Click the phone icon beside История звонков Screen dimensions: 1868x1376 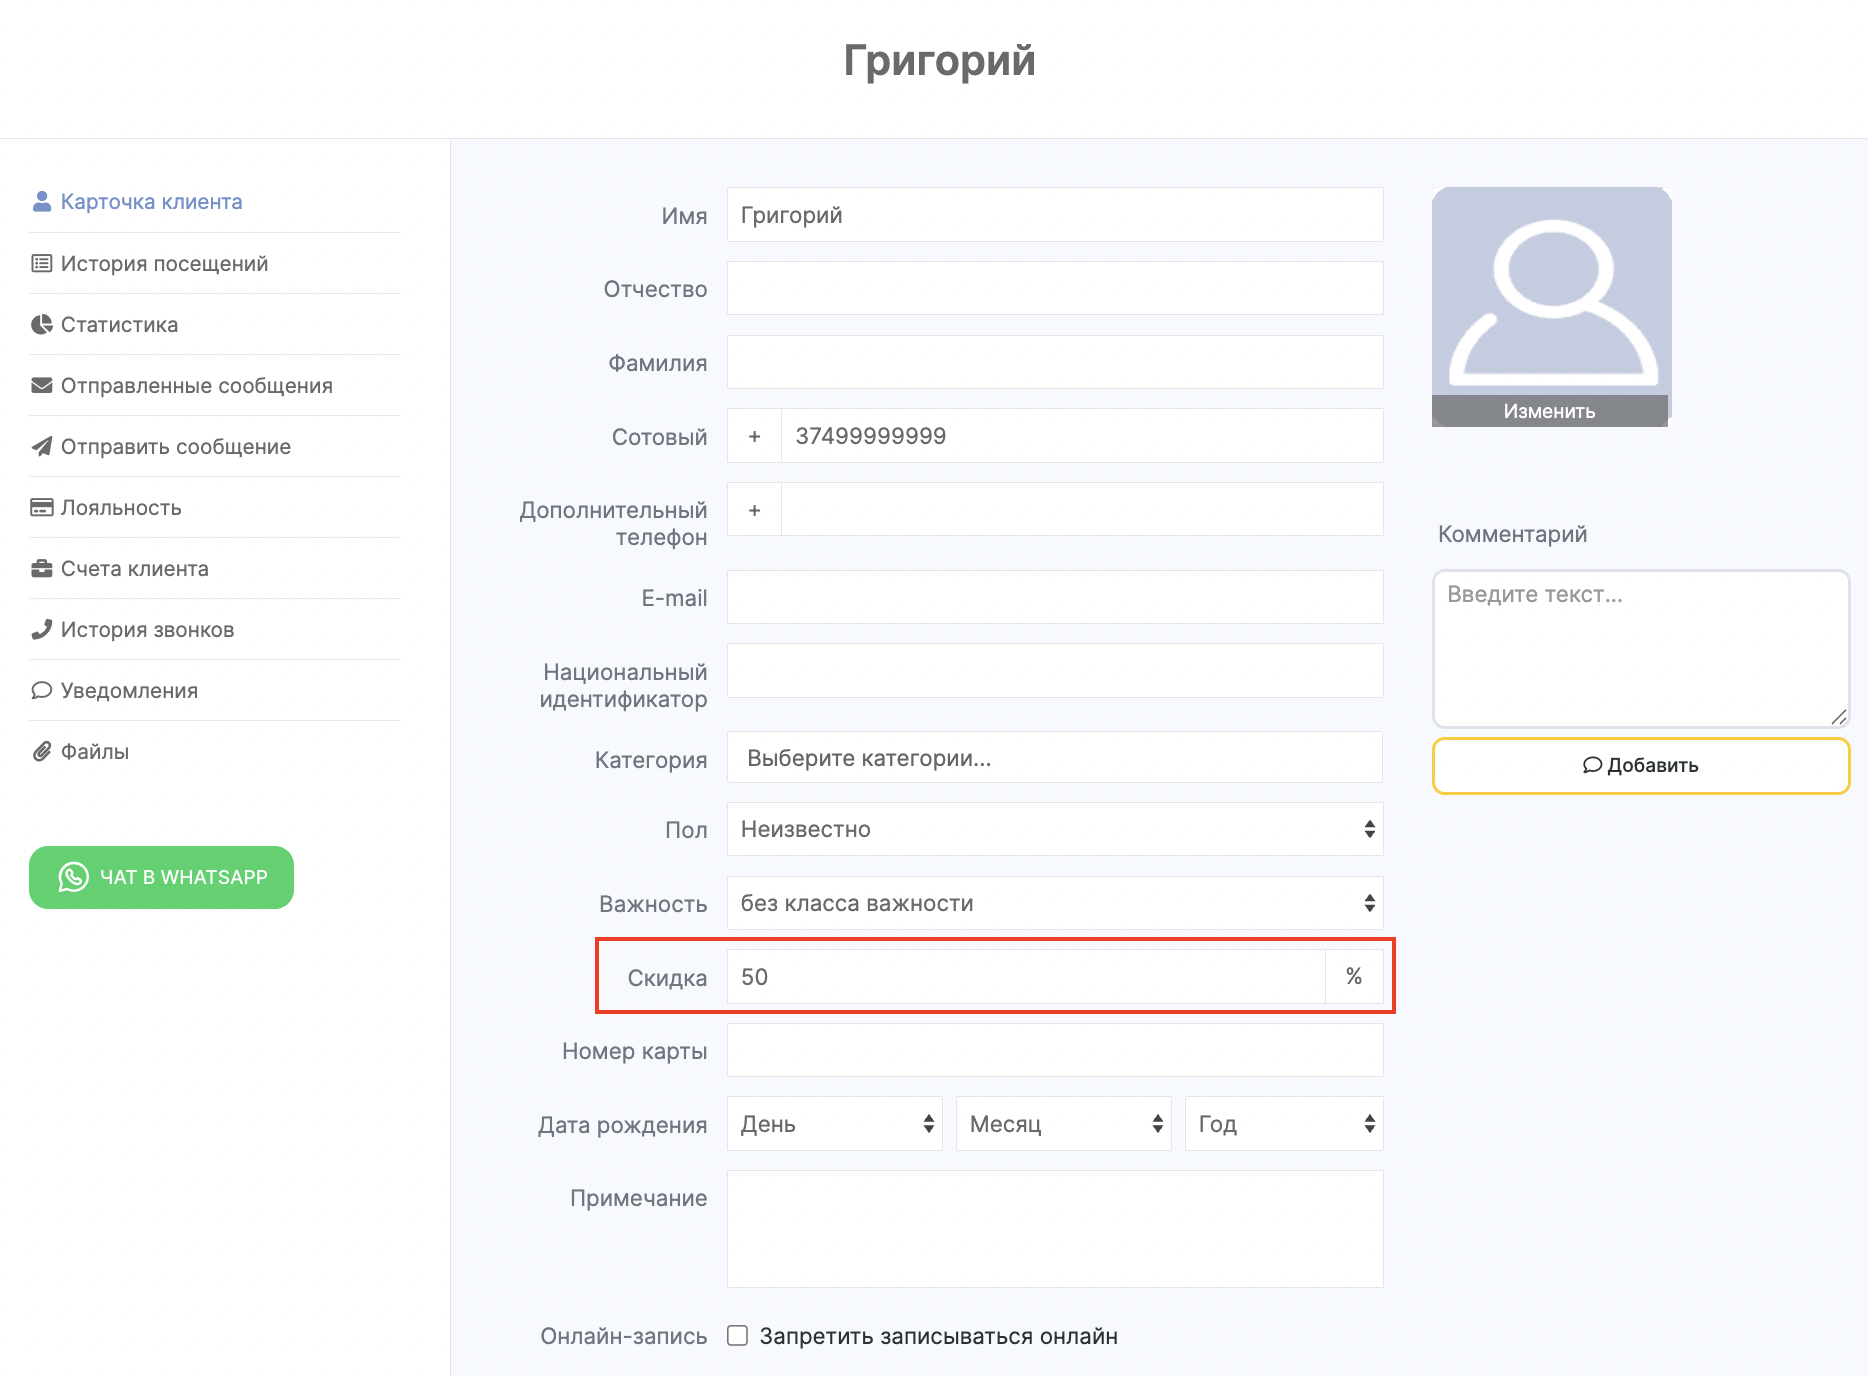[x=42, y=630]
